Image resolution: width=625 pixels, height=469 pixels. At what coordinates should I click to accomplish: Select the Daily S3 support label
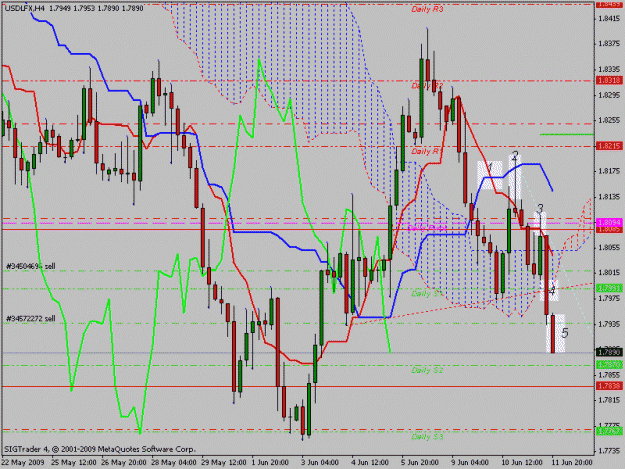tap(427, 437)
